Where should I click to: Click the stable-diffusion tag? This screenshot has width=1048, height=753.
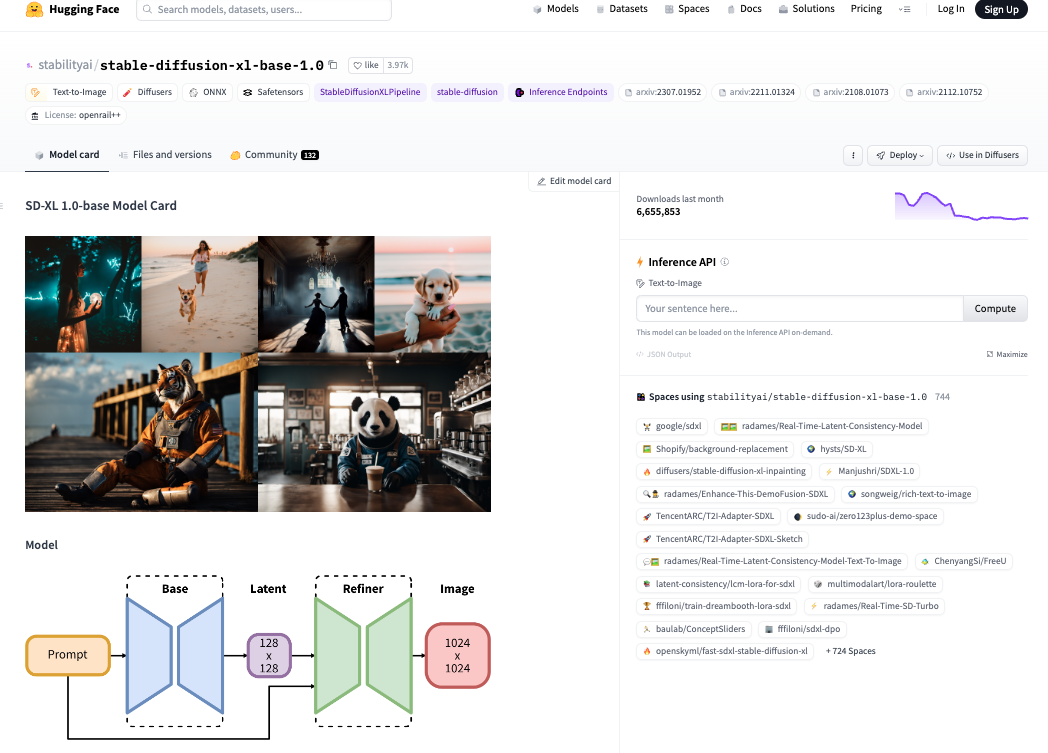pyautogui.click(x=467, y=92)
